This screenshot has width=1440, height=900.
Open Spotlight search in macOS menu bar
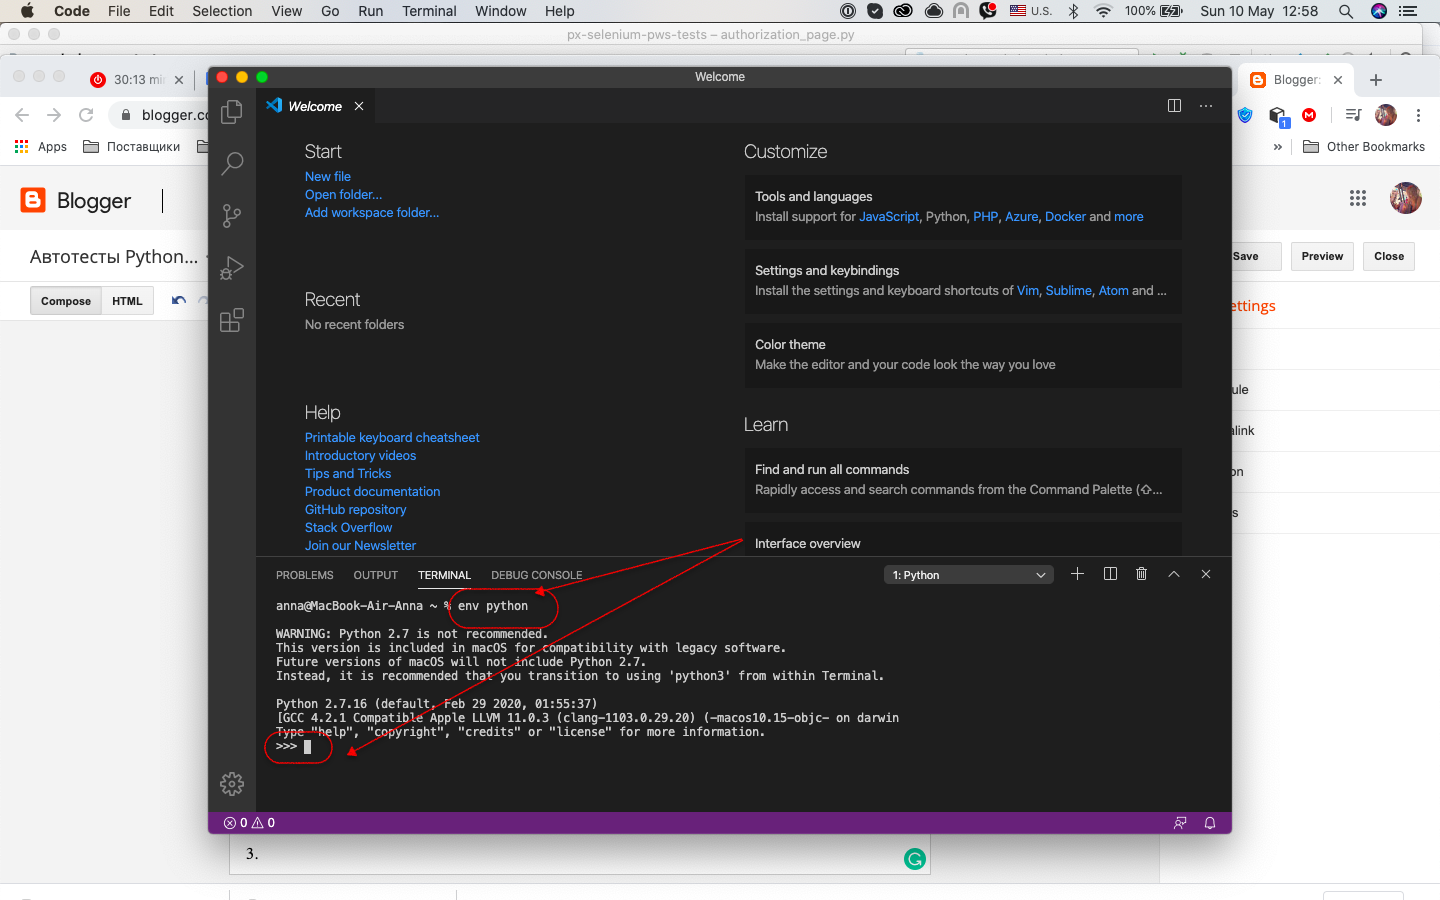(x=1346, y=11)
